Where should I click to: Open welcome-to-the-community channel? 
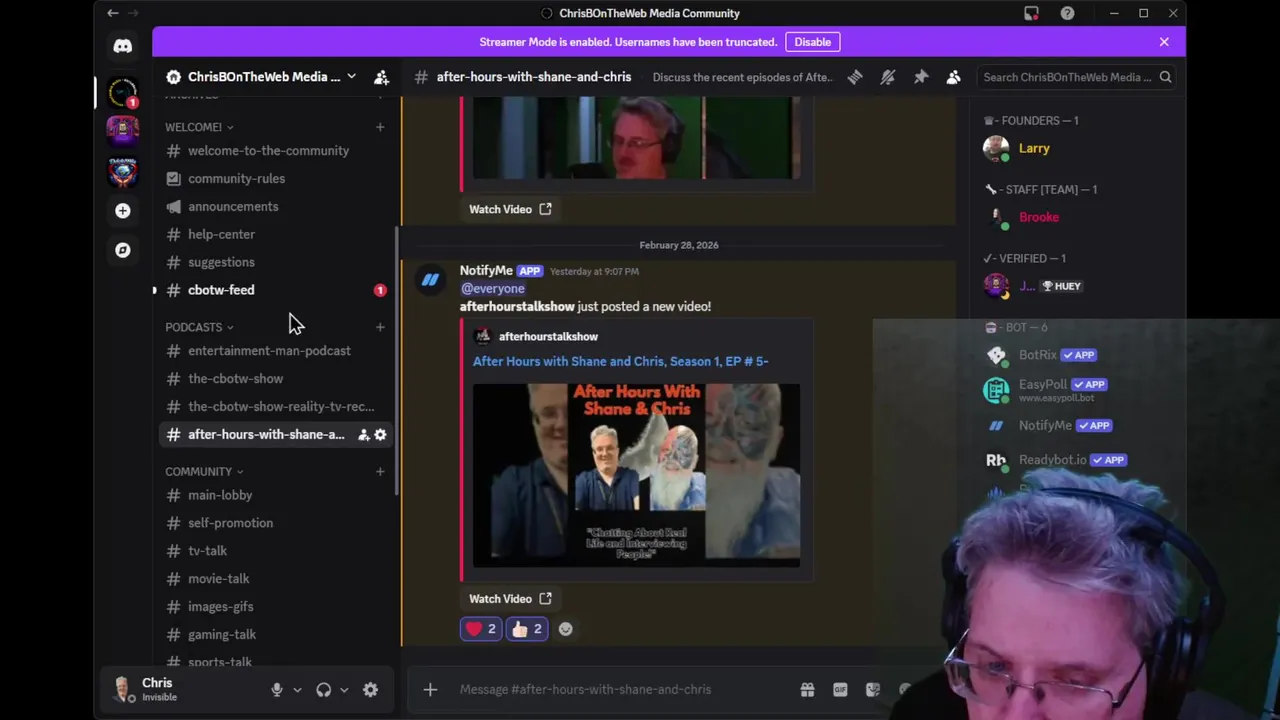click(275, 150)
